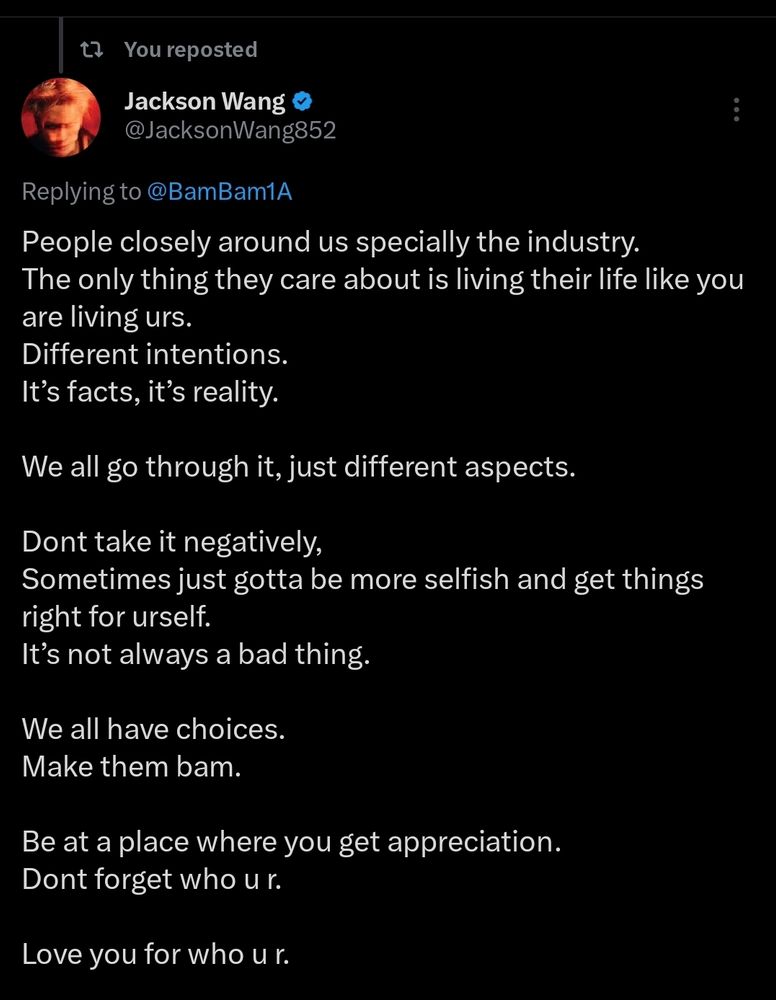Click the "Different intentions." line
Image resolution: width=776 pixels, height=1000 pixels.
coord(151,354)
